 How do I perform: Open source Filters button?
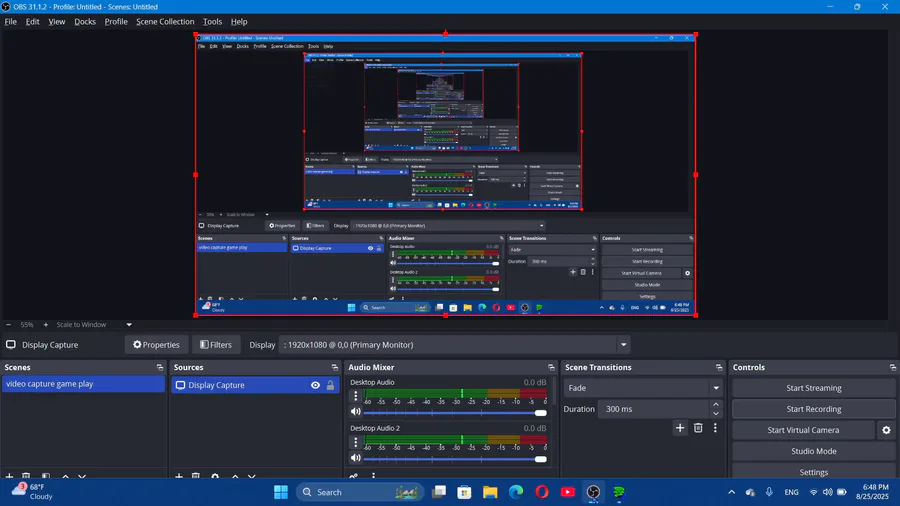(x=216, y=345)
